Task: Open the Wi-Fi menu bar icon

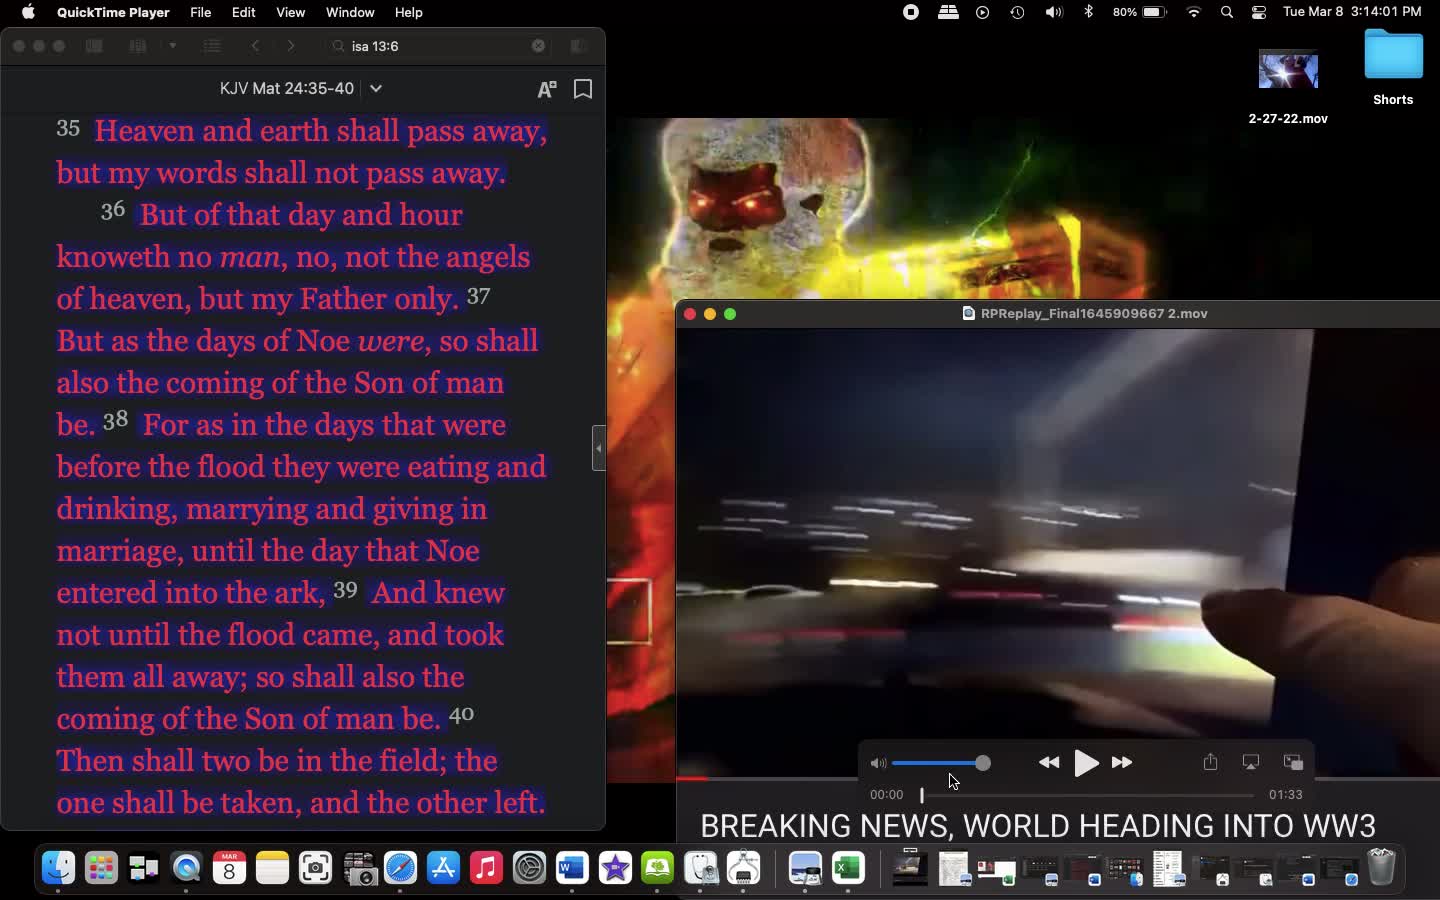Action: click(x=1193, y=12)
